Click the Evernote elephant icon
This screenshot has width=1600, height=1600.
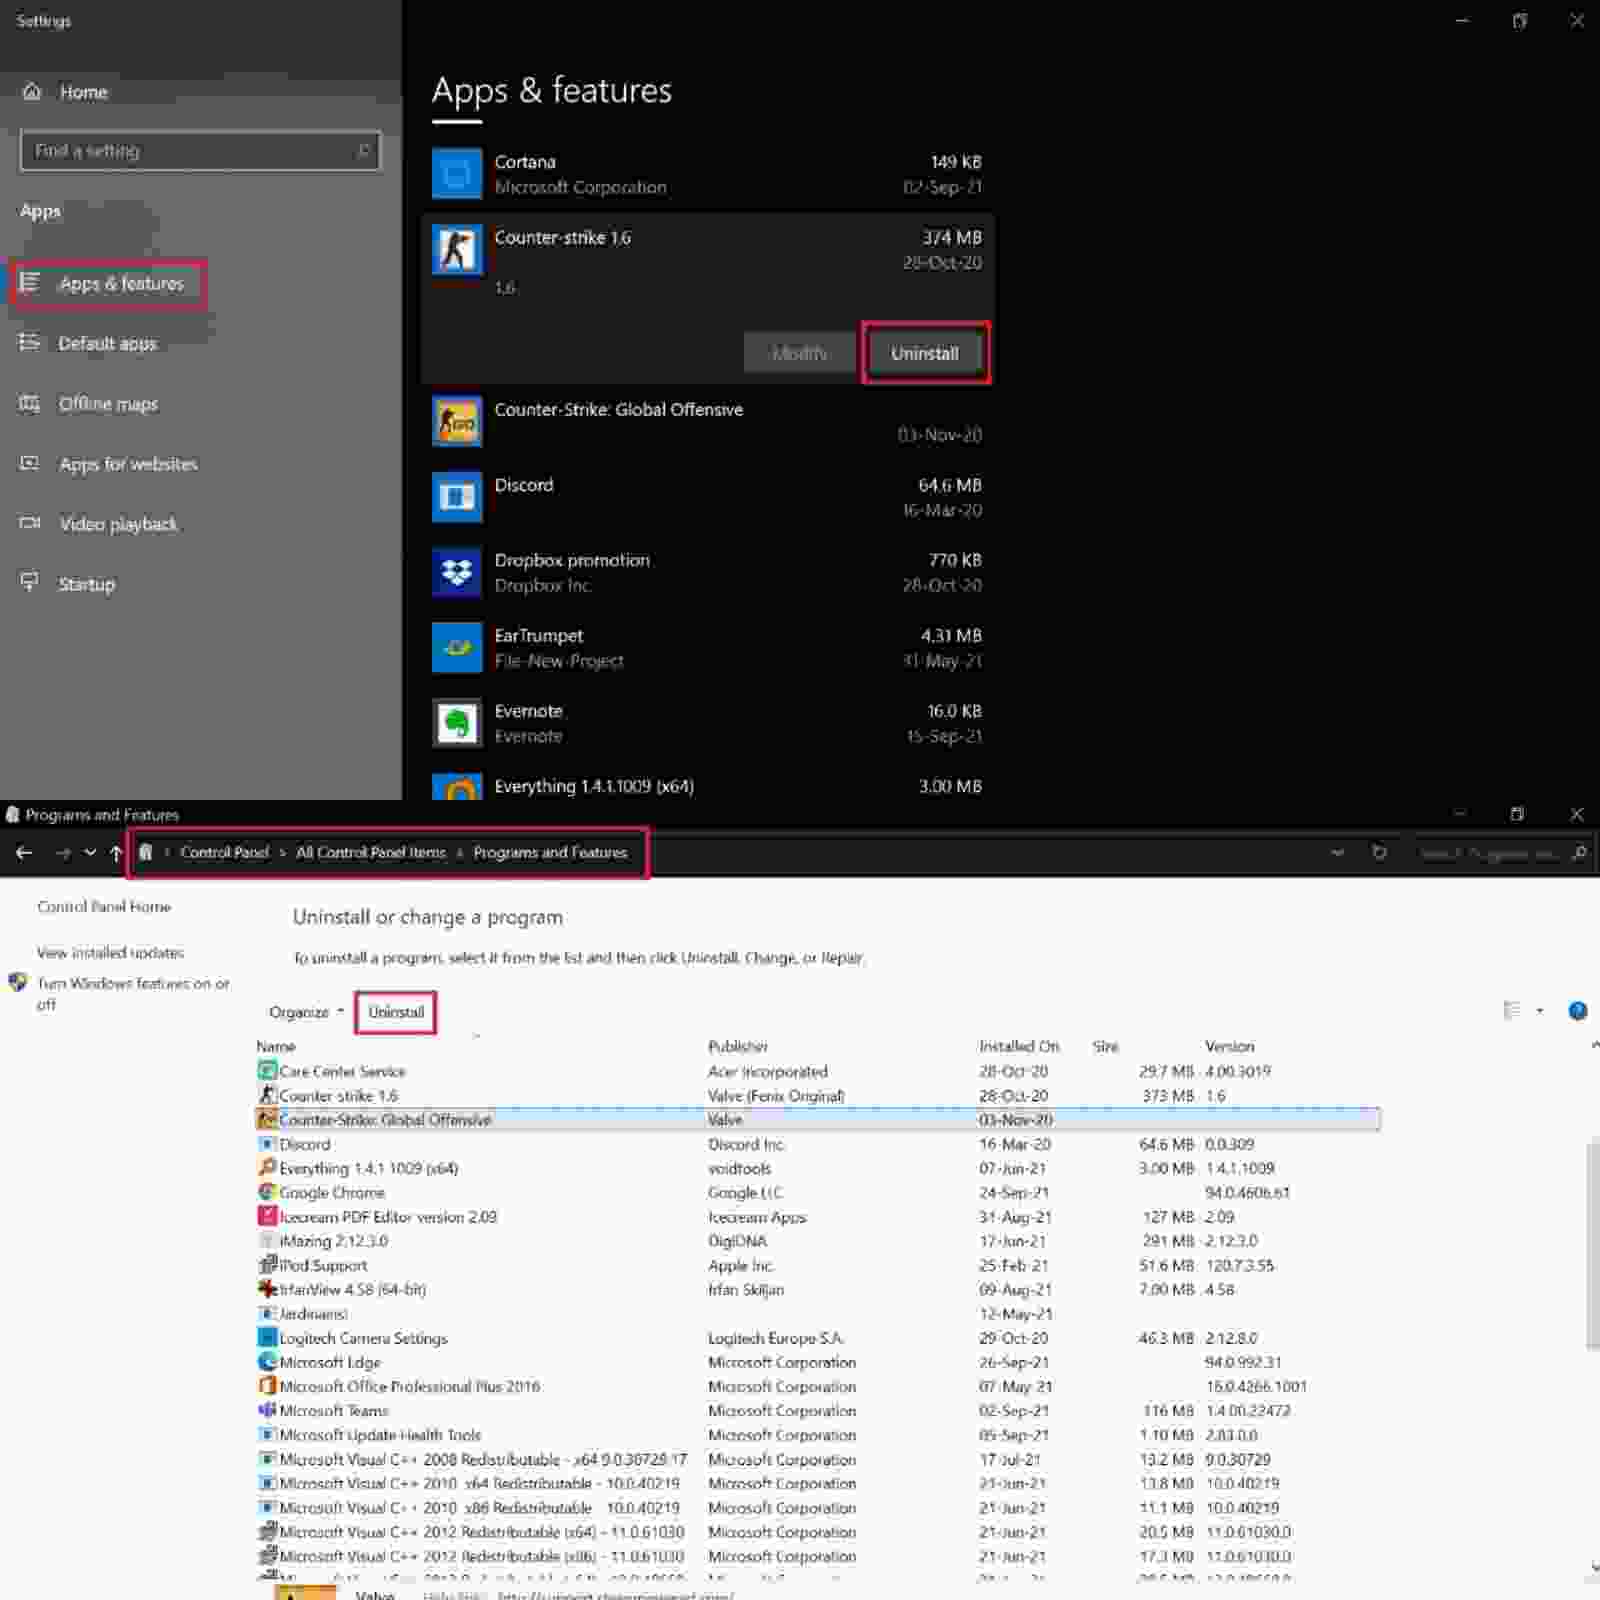457,723
